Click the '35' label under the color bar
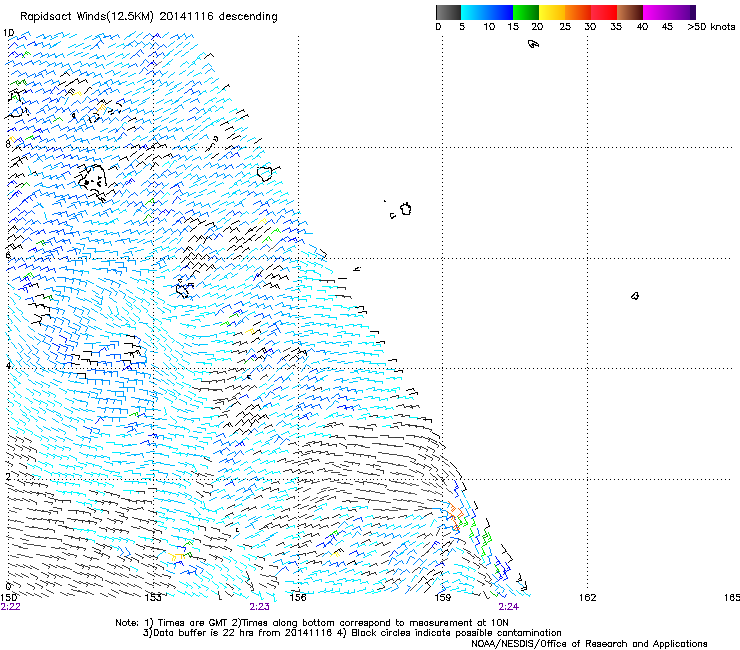 616,27
